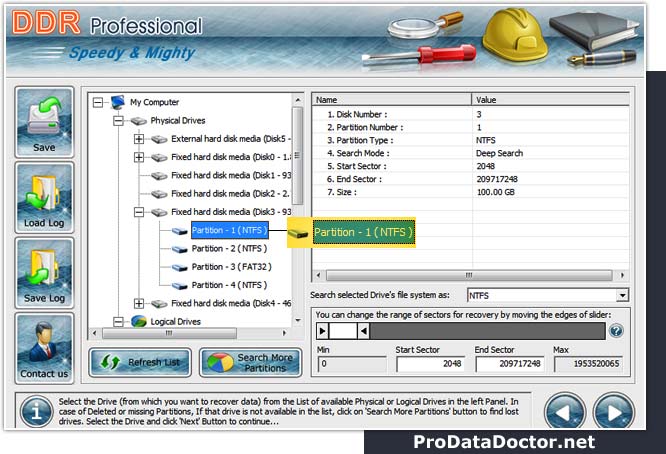
Task: Click drive icon beside Partition - 3 (FAT32)
Action: point(180,268)
